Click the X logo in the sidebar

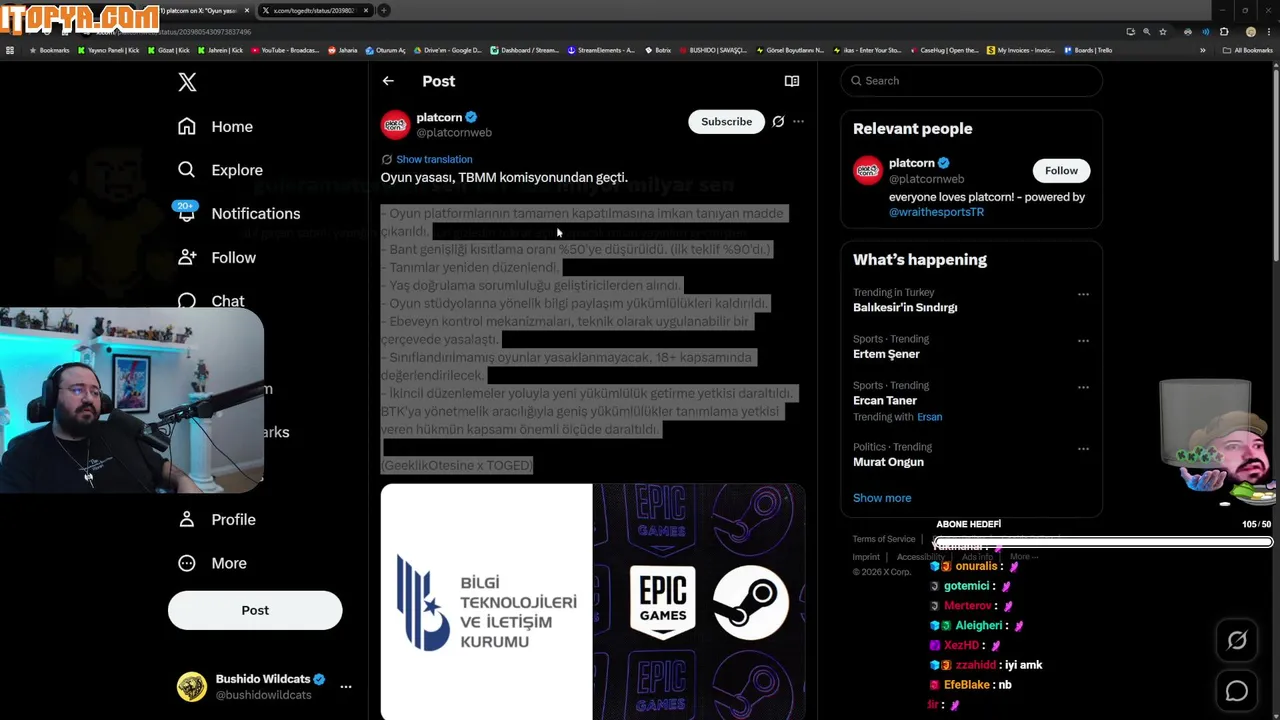tap(187, 82)
